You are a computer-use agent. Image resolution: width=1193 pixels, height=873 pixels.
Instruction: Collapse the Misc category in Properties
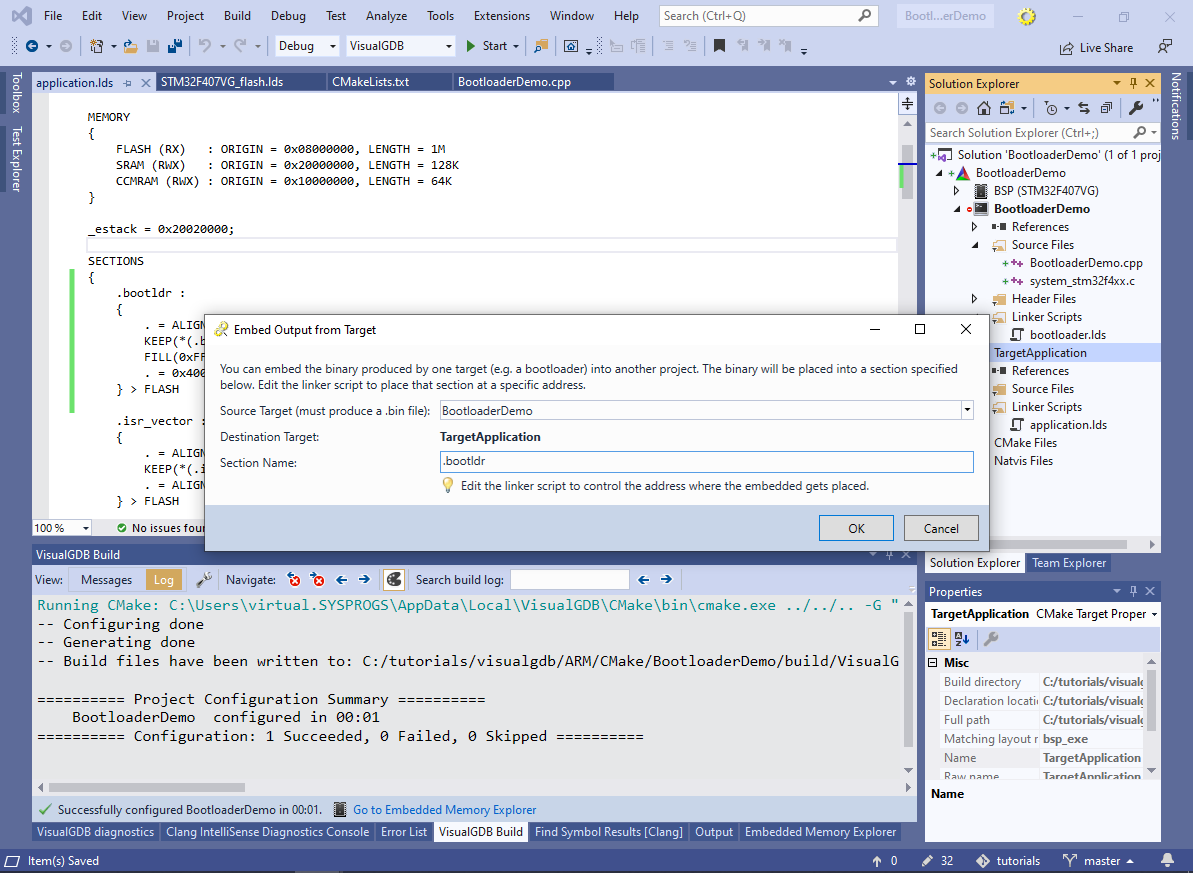[933, 663]
